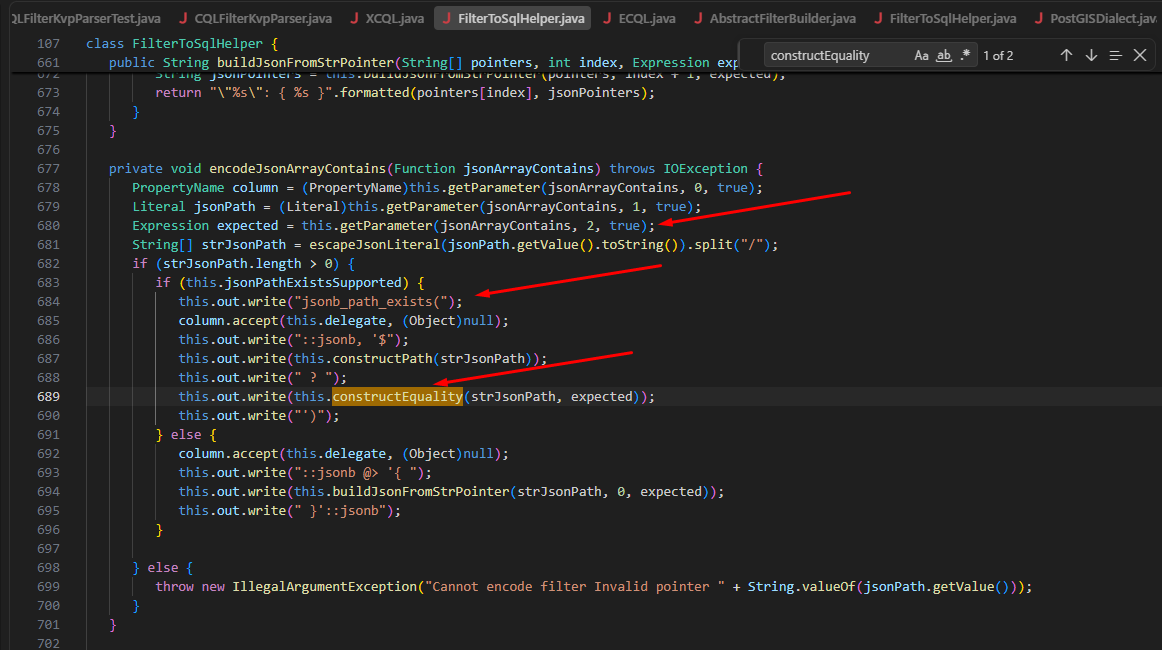Click Java icon of PostGISDialect.java tab
Viewport: 1162px width, 650px height.
pos(1038,19)
